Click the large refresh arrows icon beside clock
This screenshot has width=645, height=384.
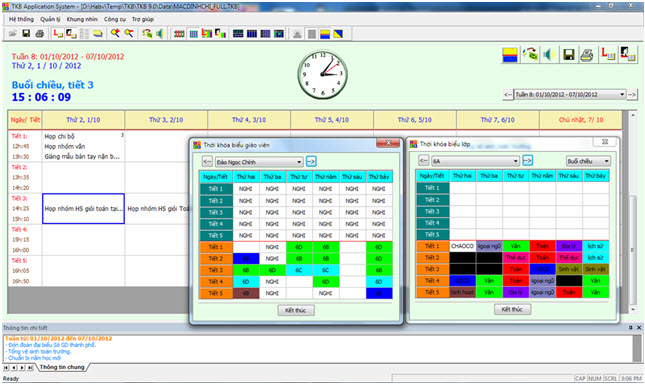tap(530, 55)
